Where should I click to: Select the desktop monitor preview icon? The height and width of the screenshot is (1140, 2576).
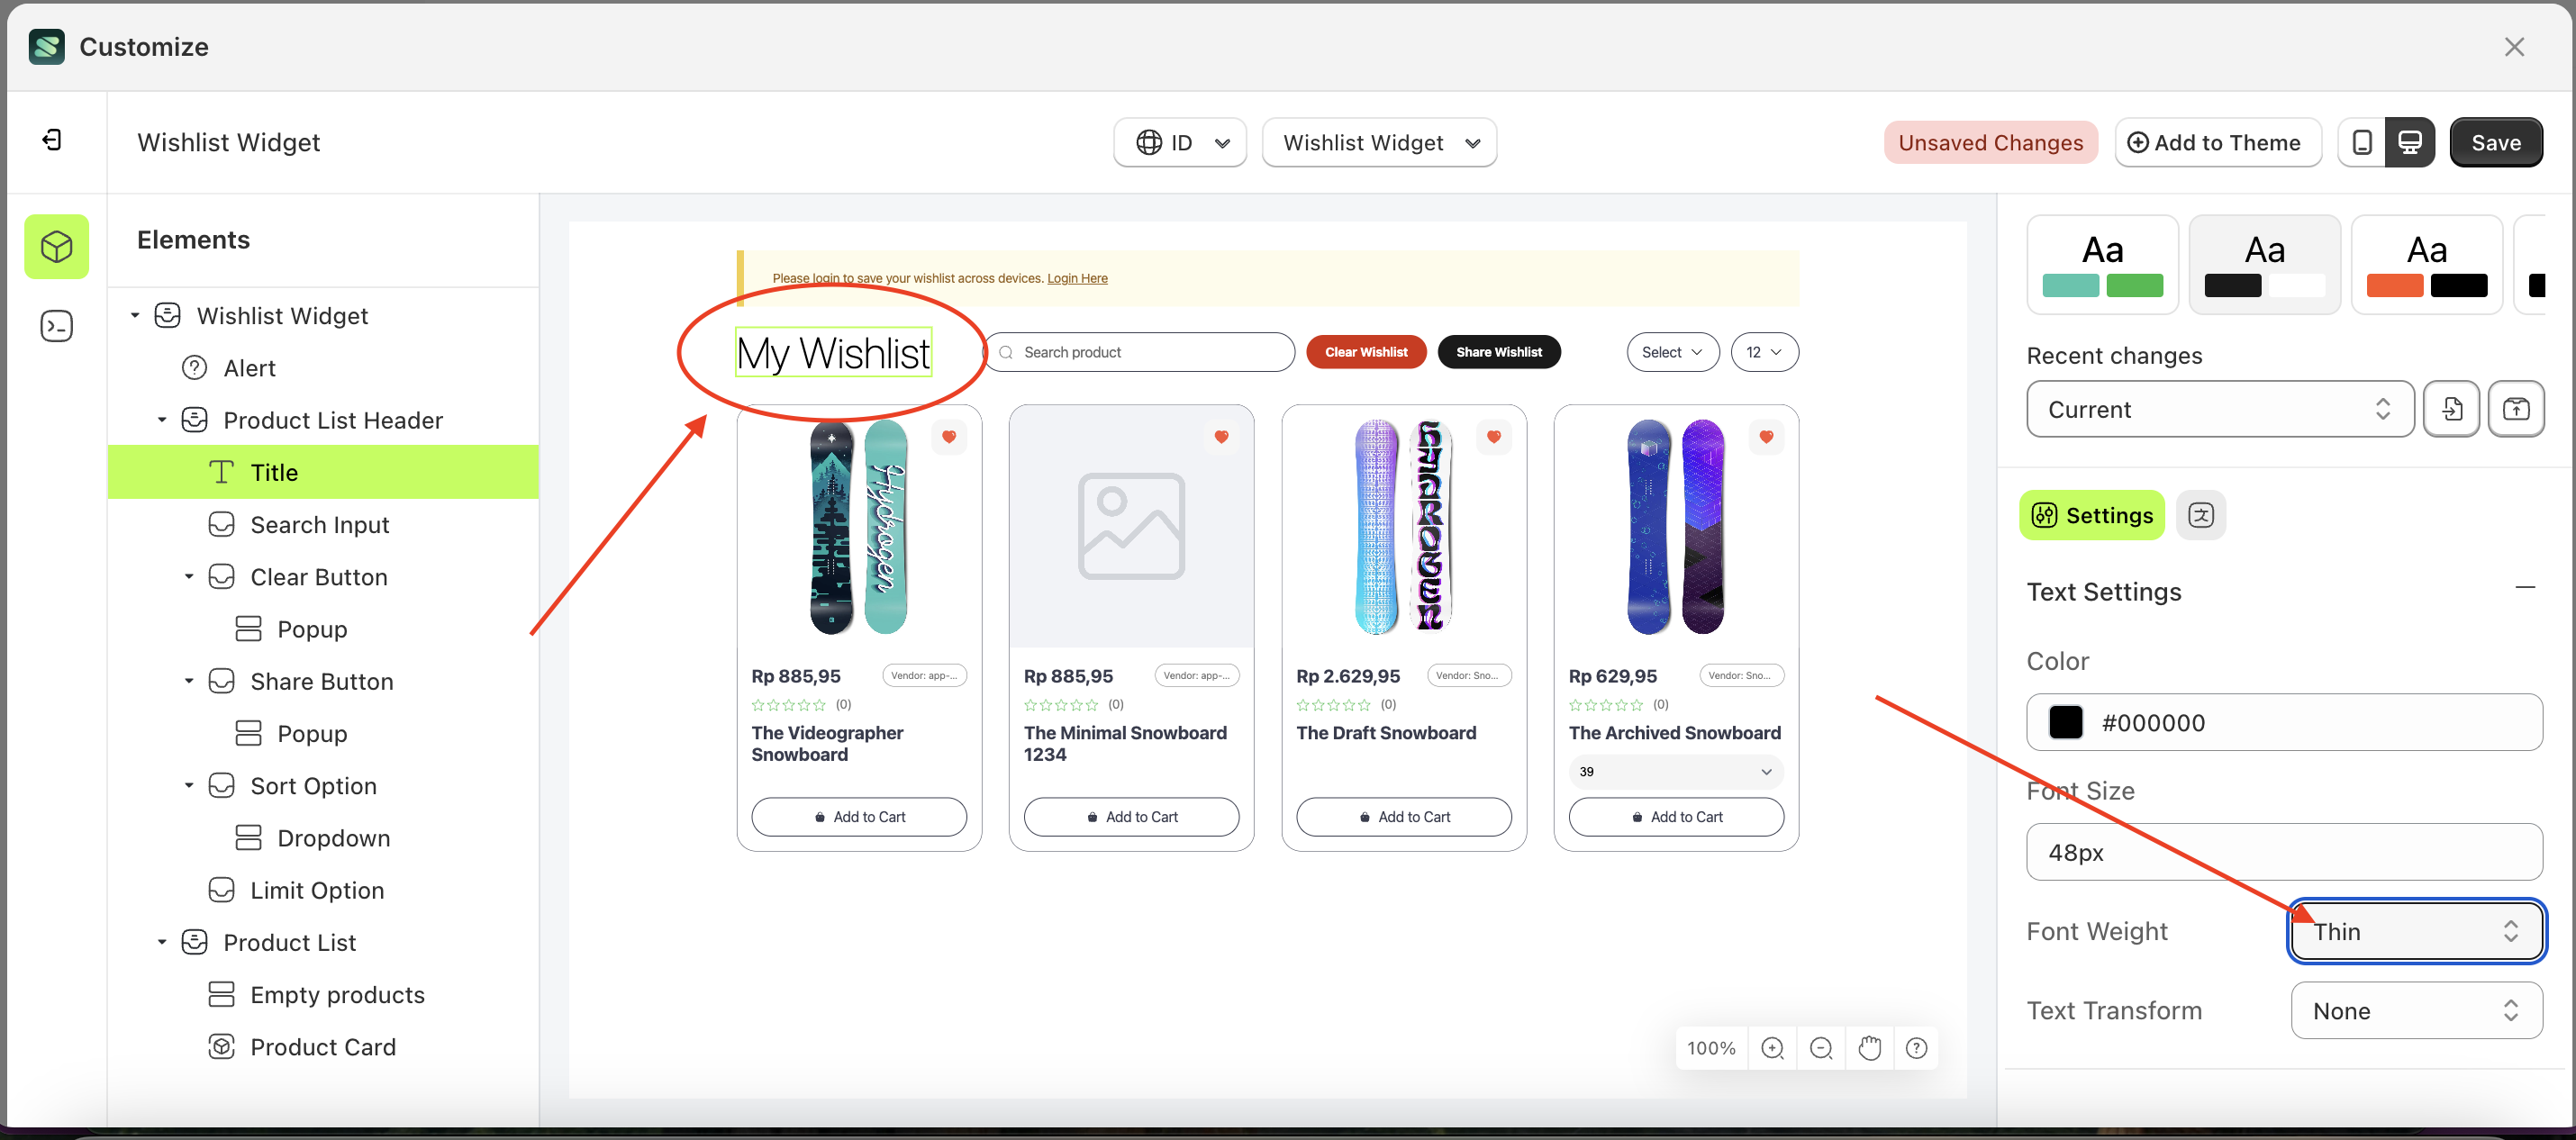2411,142
